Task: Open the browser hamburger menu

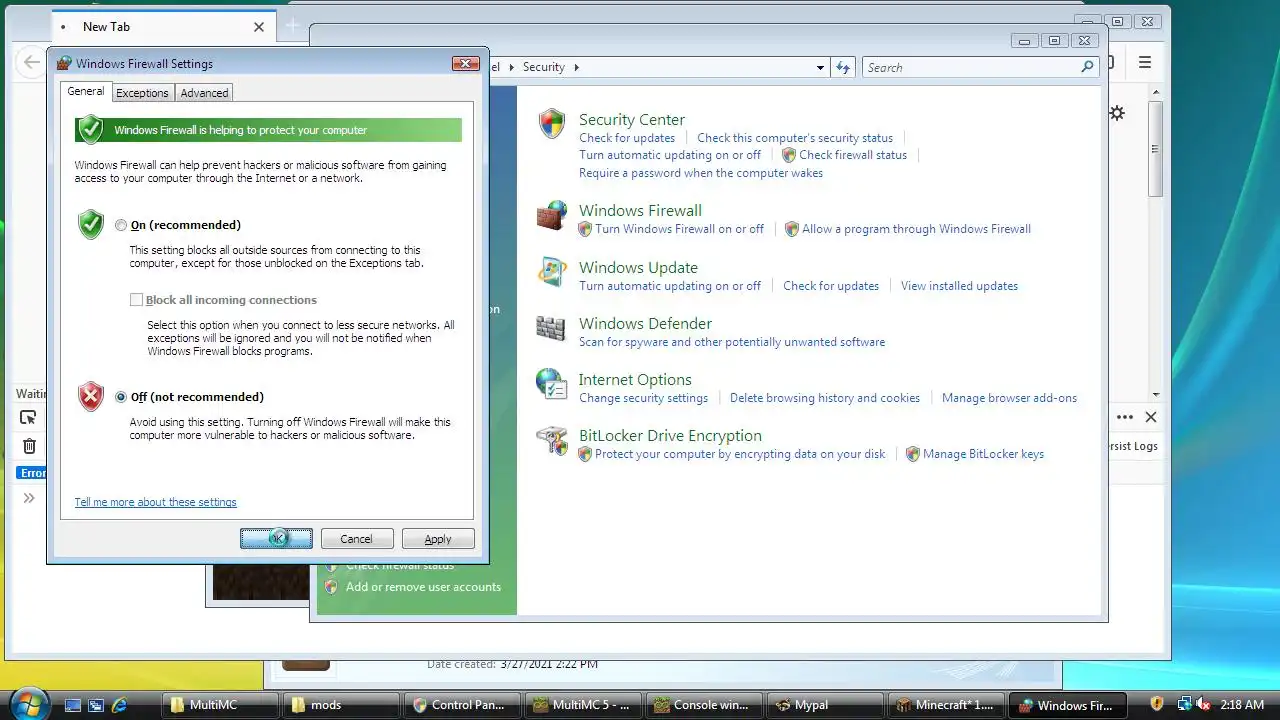Action: pyautogui.click(x=1145, y=62)
